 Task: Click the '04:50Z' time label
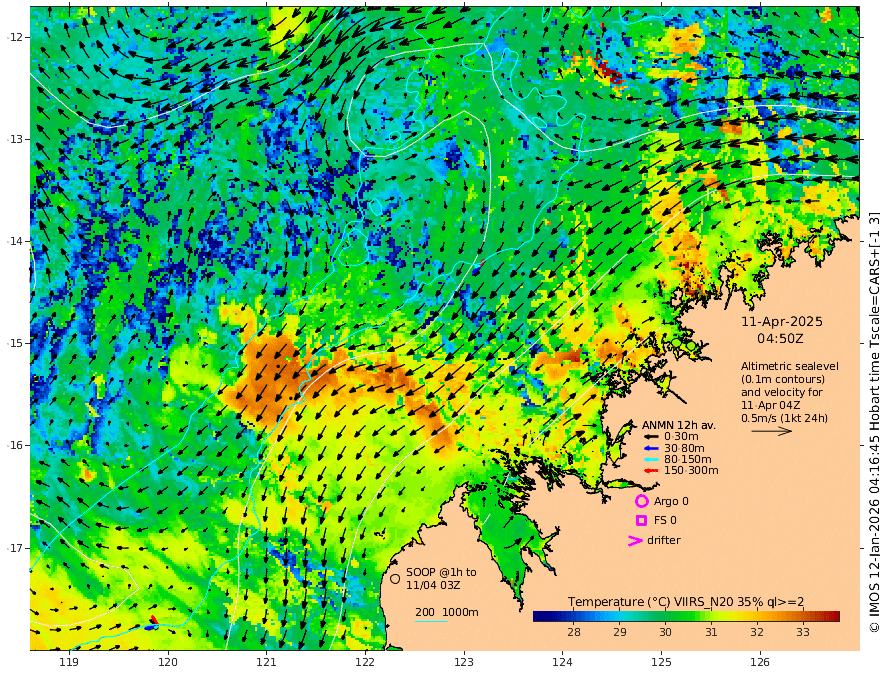point(780,339)
